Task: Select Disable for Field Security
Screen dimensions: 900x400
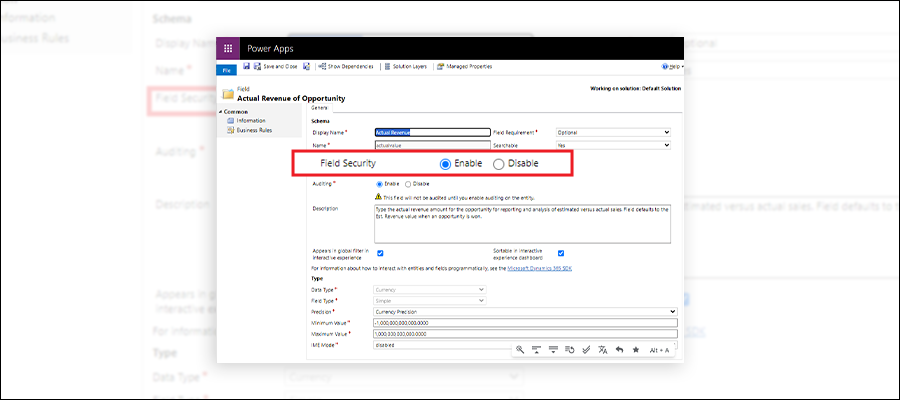Action: click(499, 164)
